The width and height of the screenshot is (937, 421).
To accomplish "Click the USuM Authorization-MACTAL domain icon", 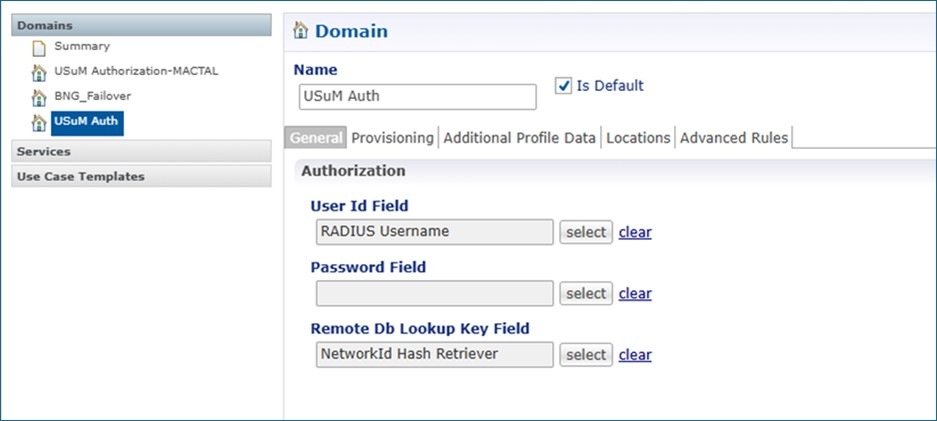I will click(39, 73).
